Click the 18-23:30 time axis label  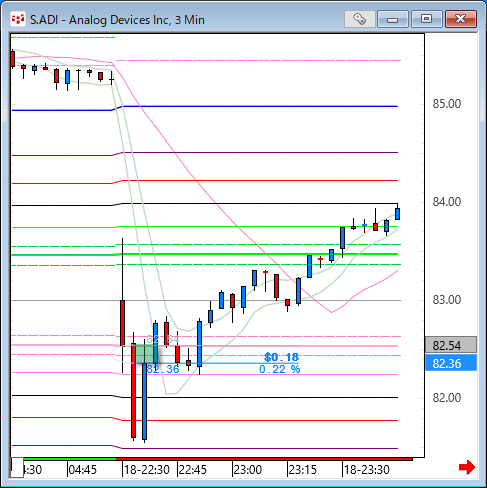[x=367, y=470]
